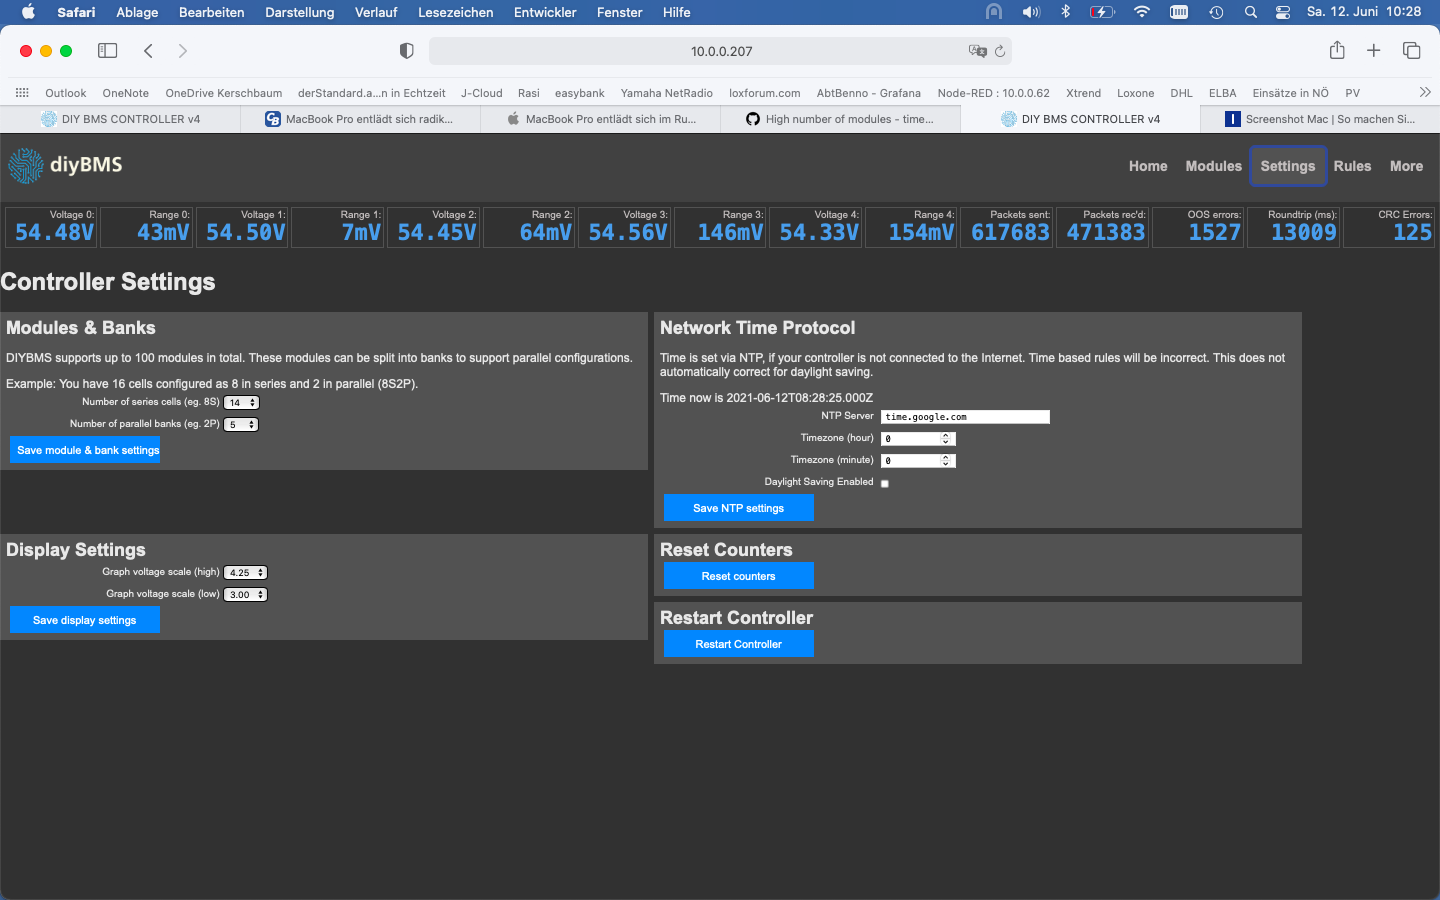Reload the page with the reload icon
Viewport: 1440px width, 900px height.
tap(1000, 51)
